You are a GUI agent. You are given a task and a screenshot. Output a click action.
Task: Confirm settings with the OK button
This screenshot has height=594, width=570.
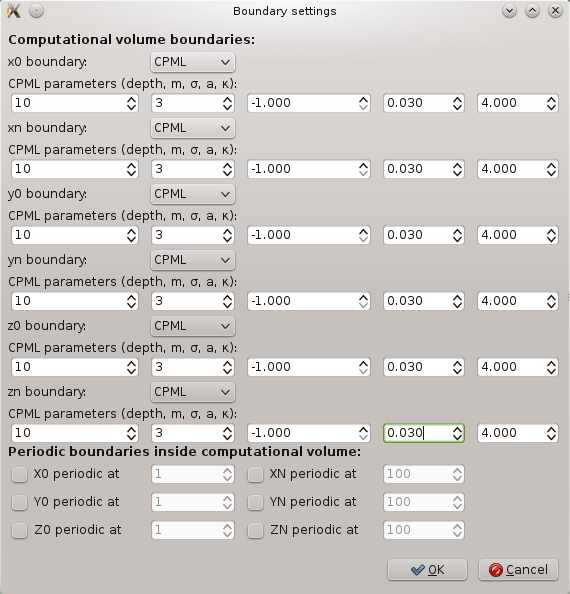(x=427, y=570)
